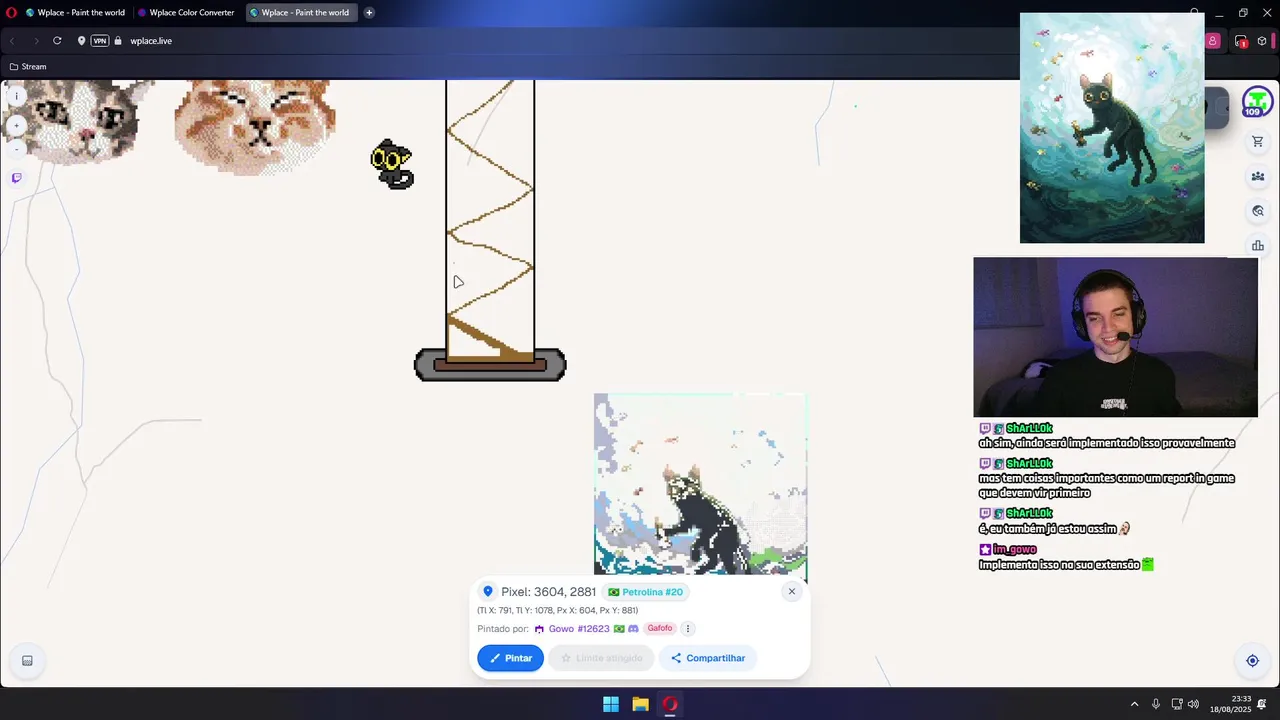Select the active Wplace - Paint the world tab
Viewport: 1280px width, 720px height.
pos(300,13)
